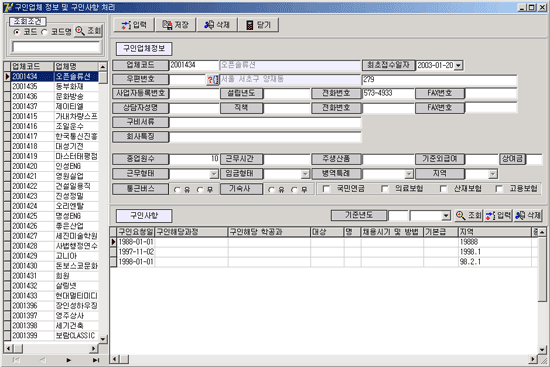This screenshot has width=550, height=367.
Task: Select the 구인사항 tab
Action: point(144,215)
